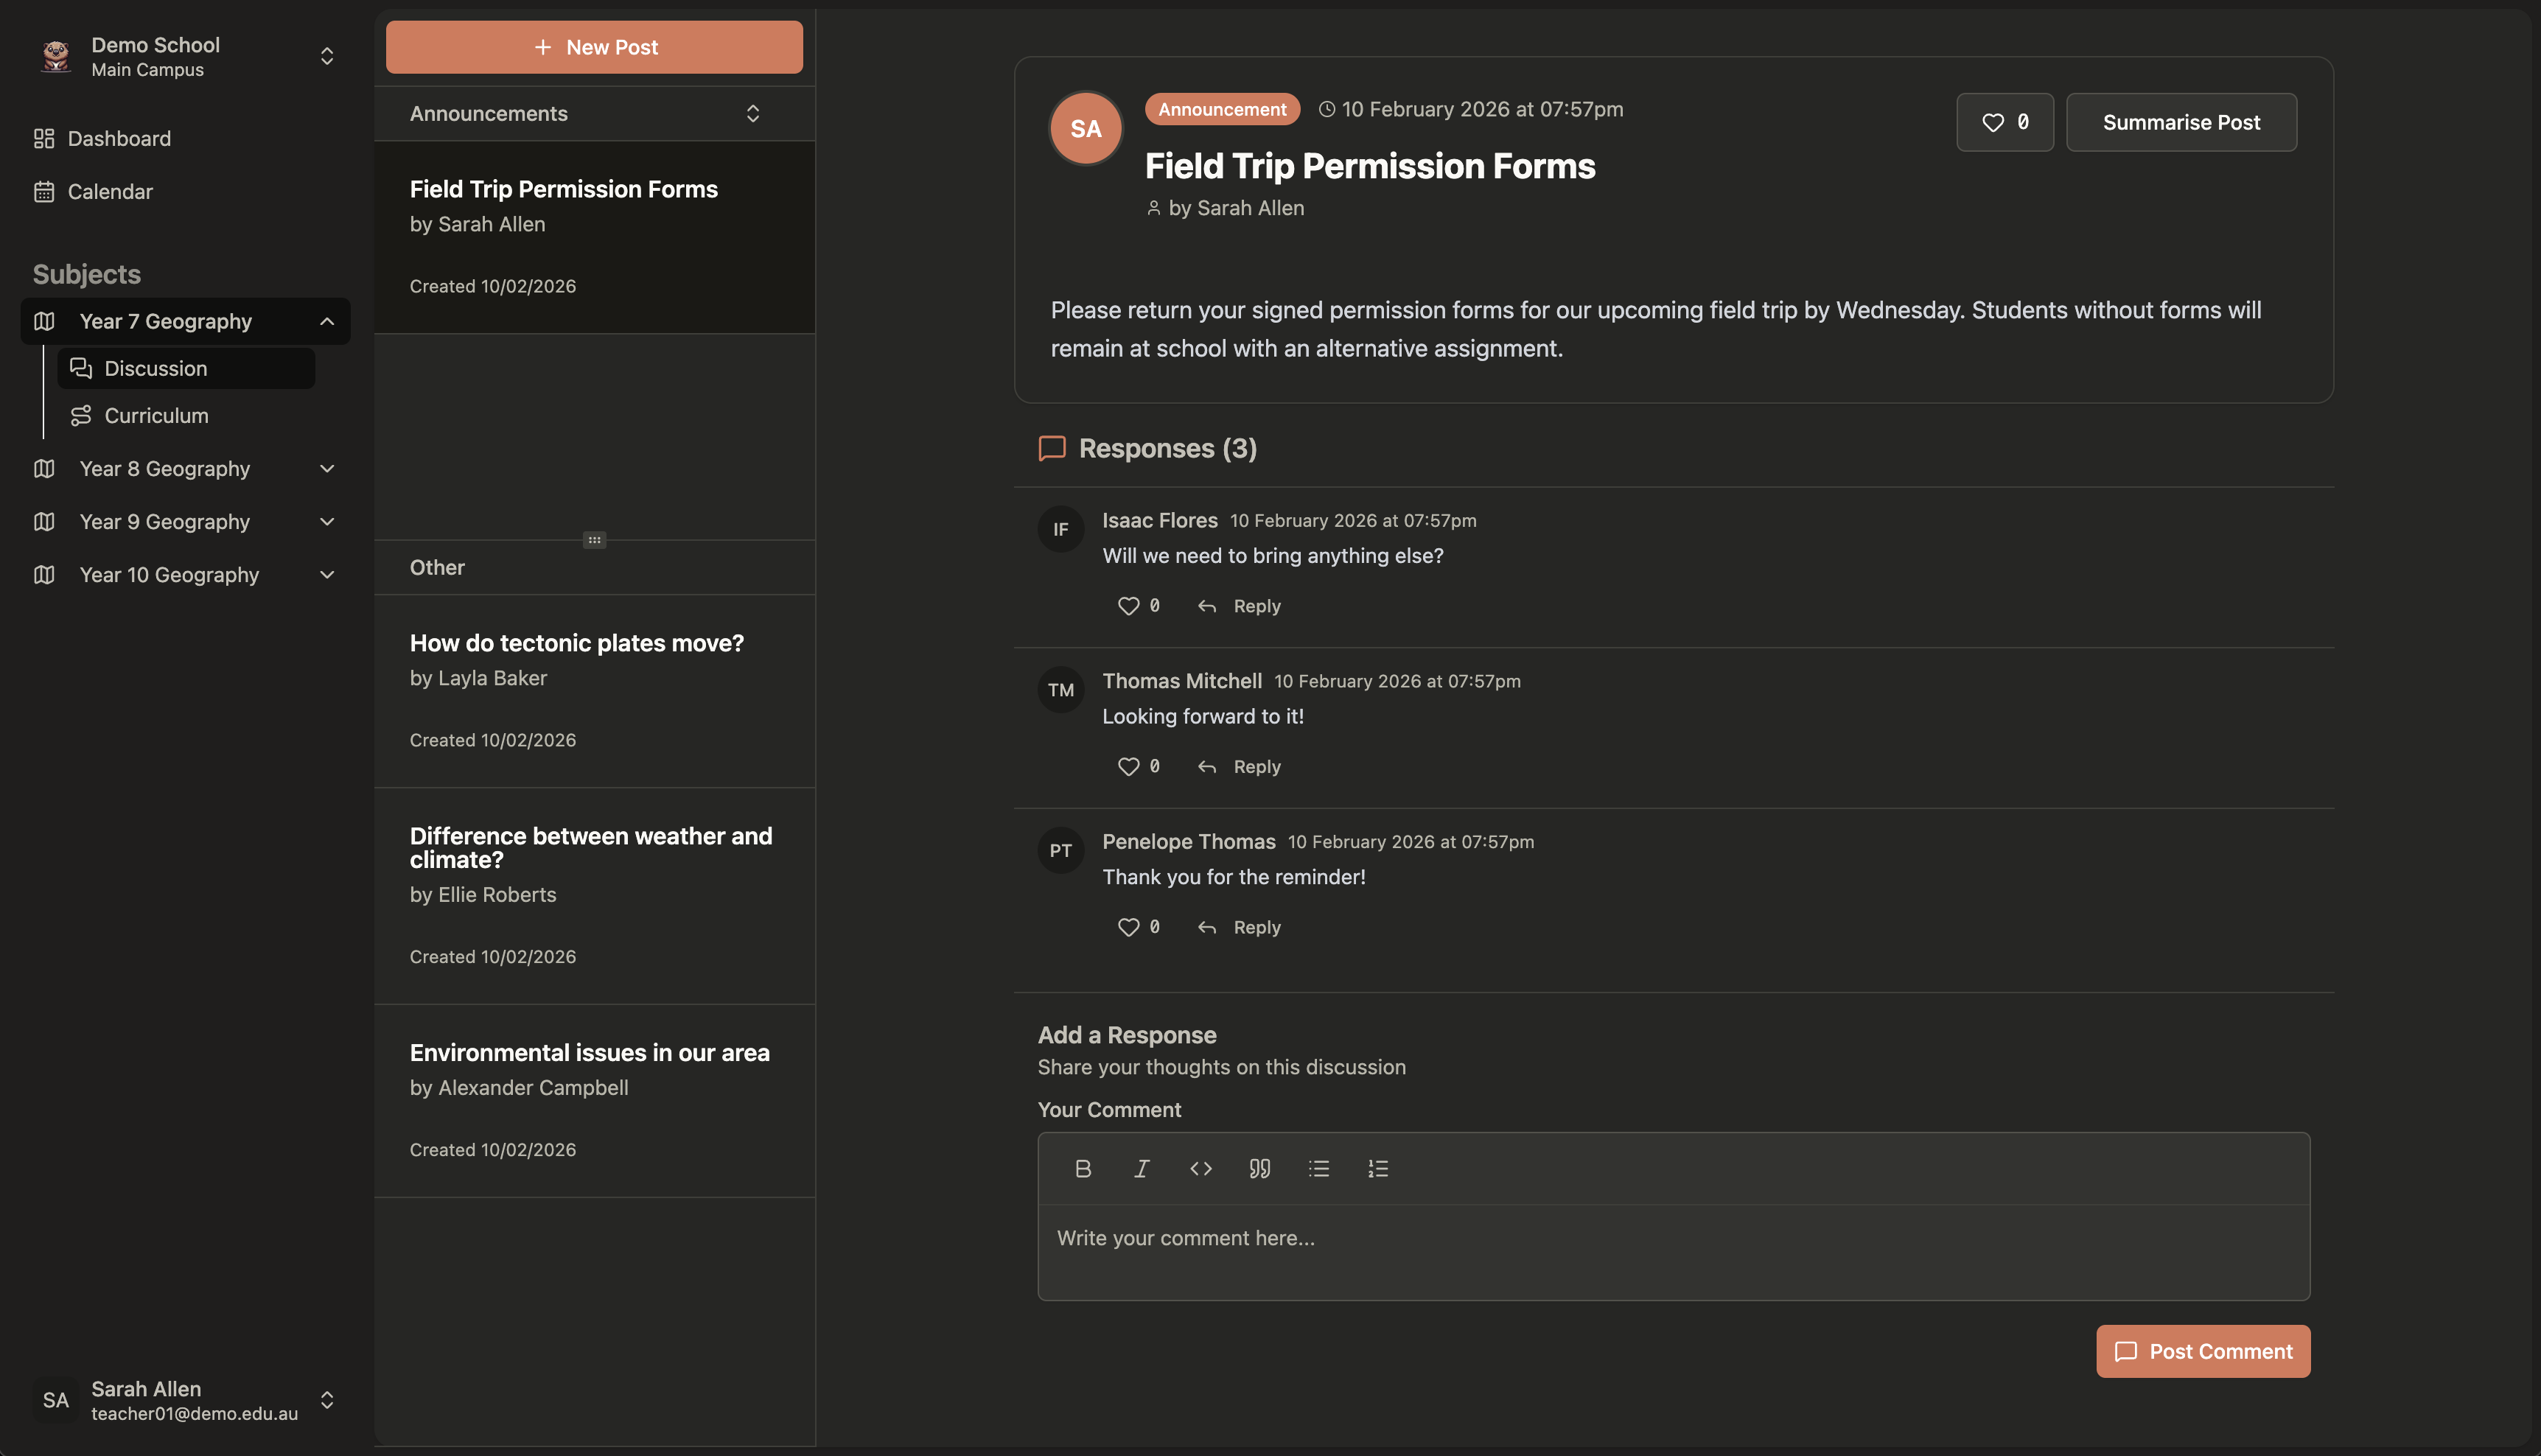Viewport: 2541px width, 1456px height.
Task: Expand the Year 8 Geography subject
Action: click(326, 468)
